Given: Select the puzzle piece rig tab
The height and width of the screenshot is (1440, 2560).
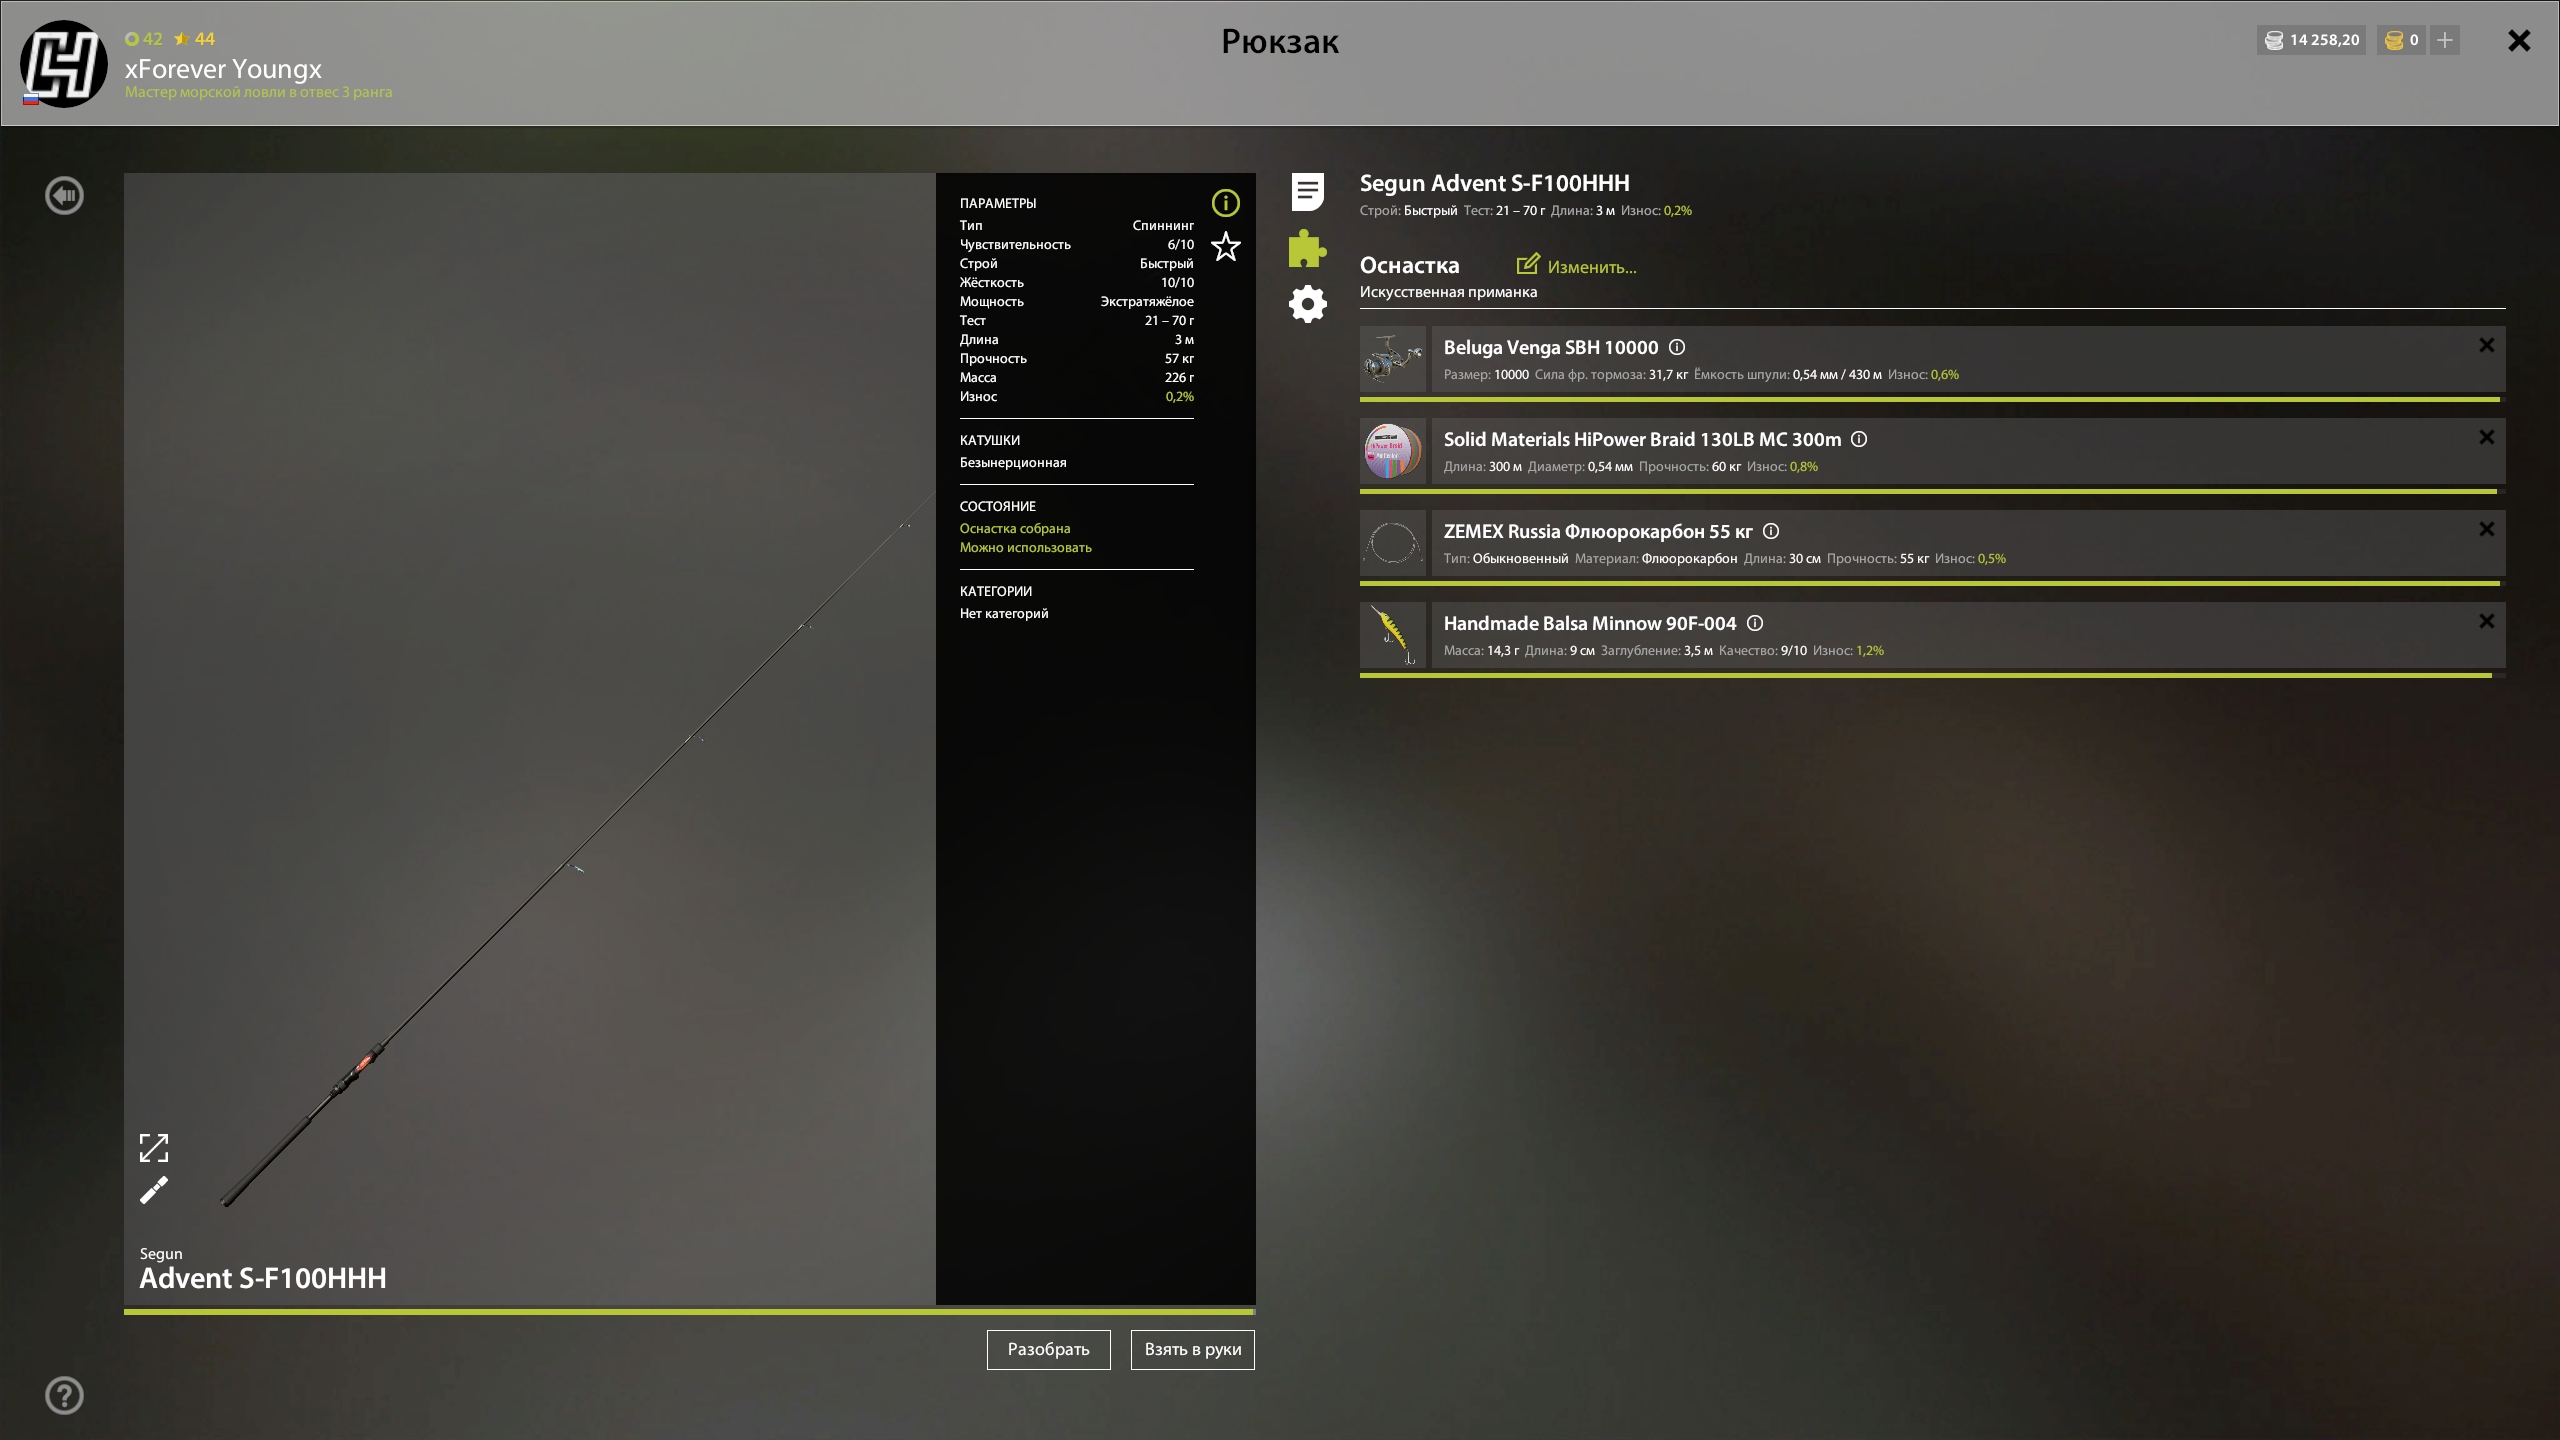Looking at the screenshot, I should tap(1307, 248).
